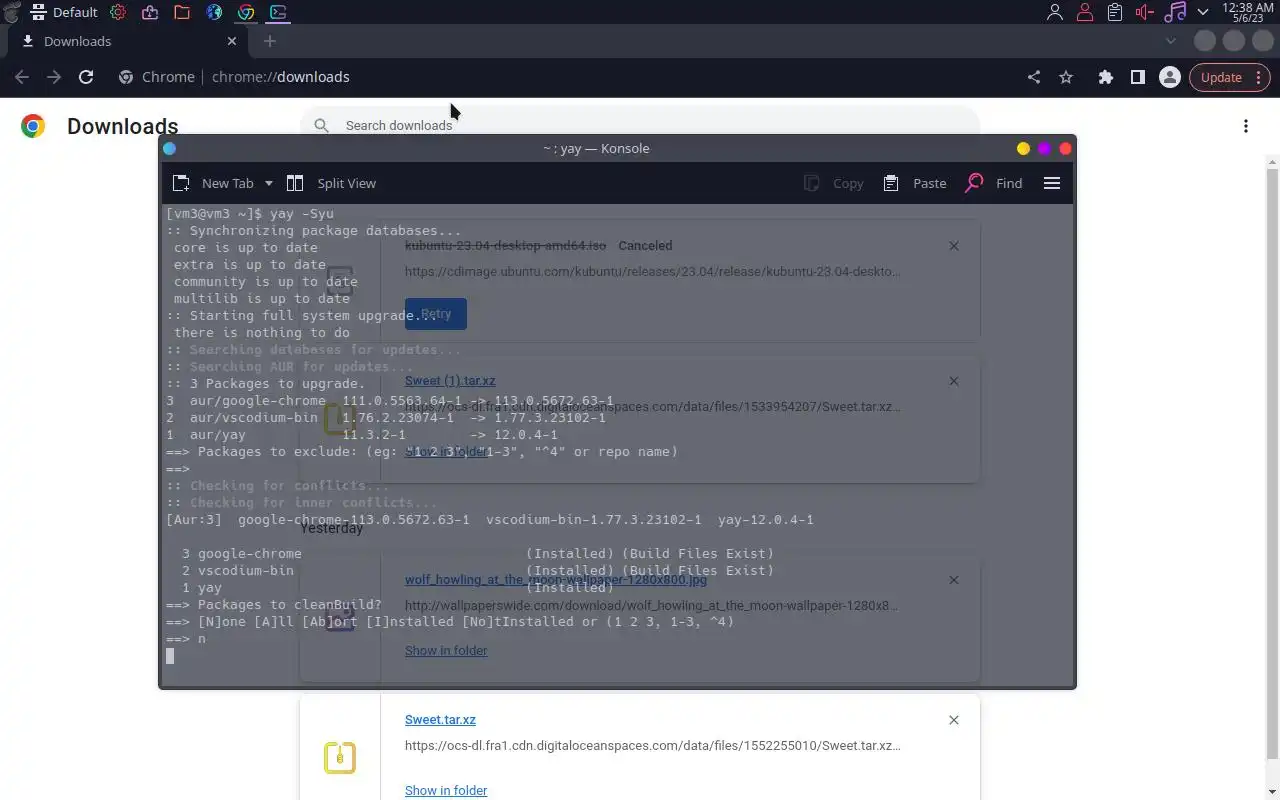Click Show in folder for Sweet.tar.xz
1280x800 pixels.
pos(446,791)
